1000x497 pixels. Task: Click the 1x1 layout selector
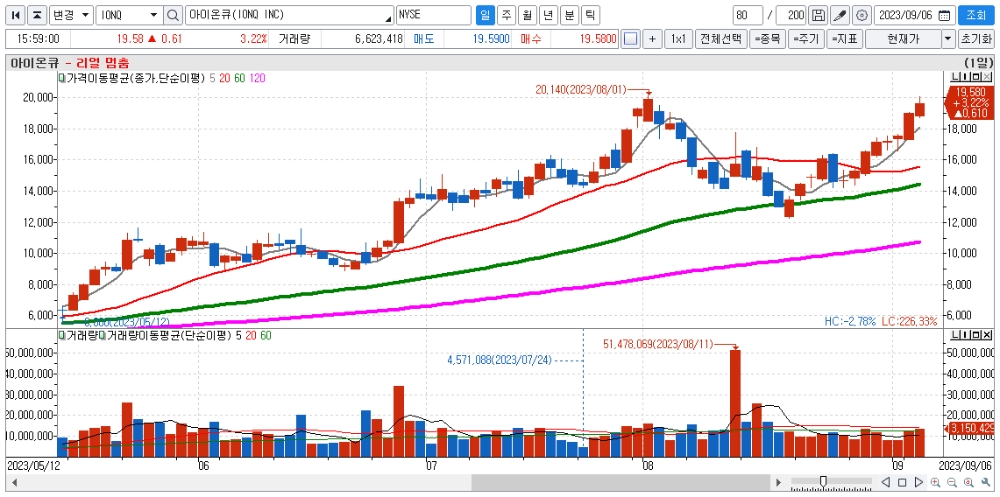tap(678, 39)
